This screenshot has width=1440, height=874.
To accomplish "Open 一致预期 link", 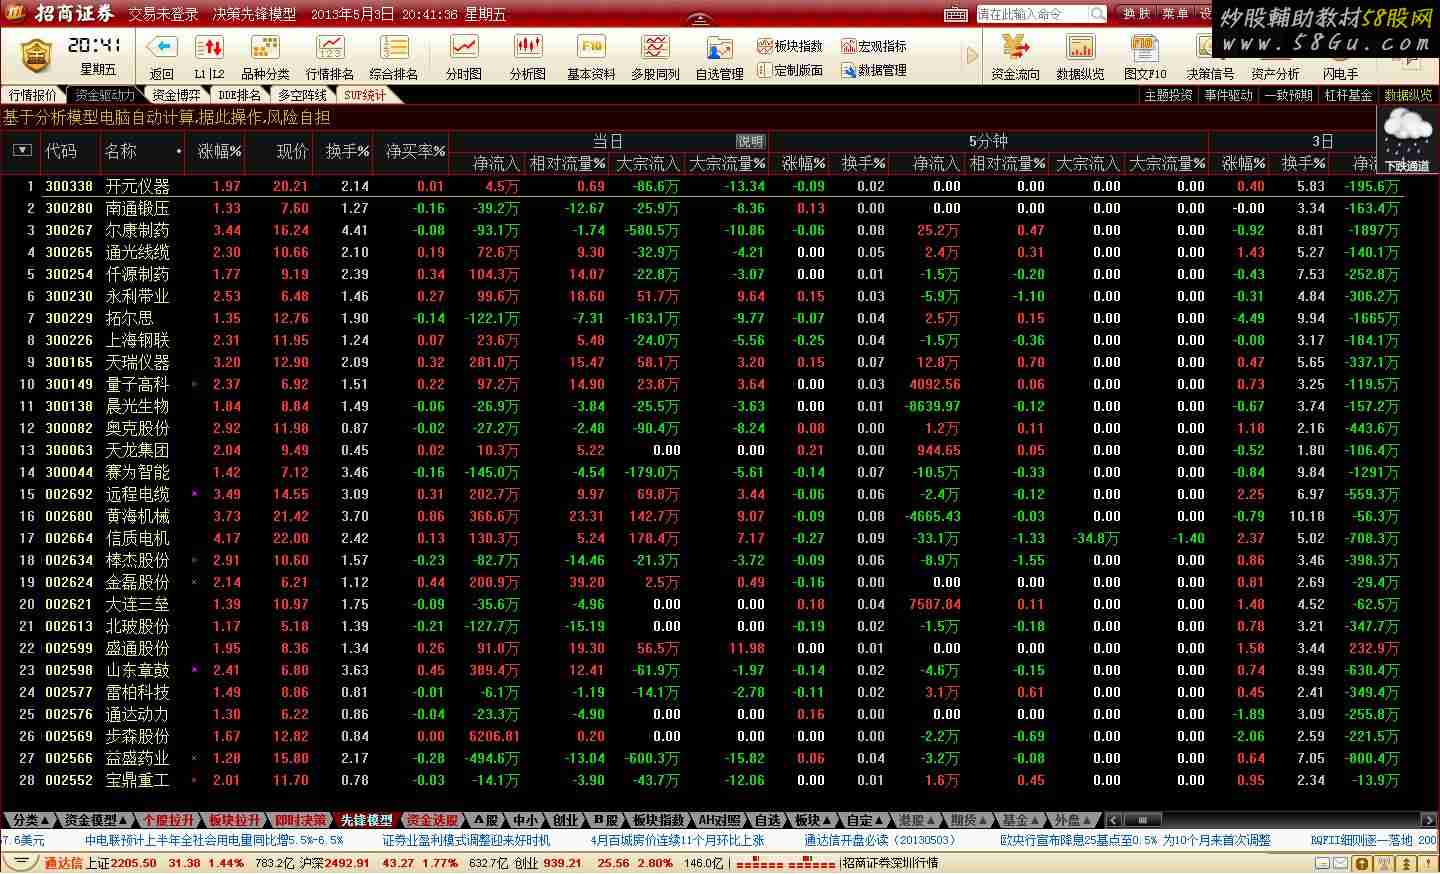I will tap(1288, 95).
